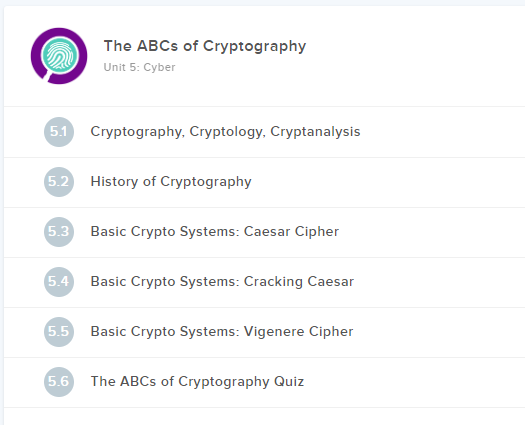Open Basic Crypto Systems: Vigenere Cipher lesson
Image resolution: width=525 pixels, height=425 pixels.
[x=222, y=331]
